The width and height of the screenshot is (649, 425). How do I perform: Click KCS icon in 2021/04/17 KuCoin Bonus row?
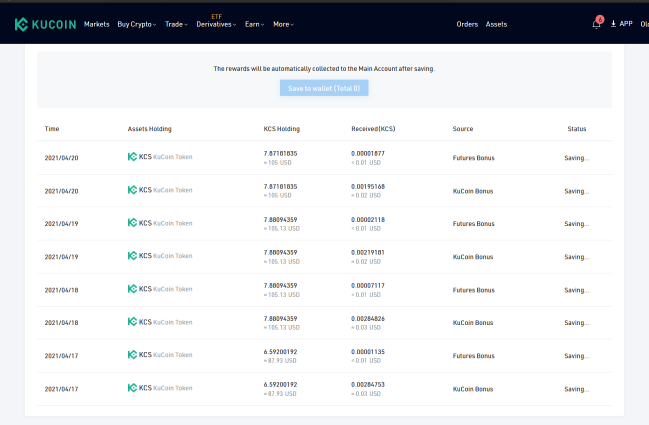coord(132,388)
